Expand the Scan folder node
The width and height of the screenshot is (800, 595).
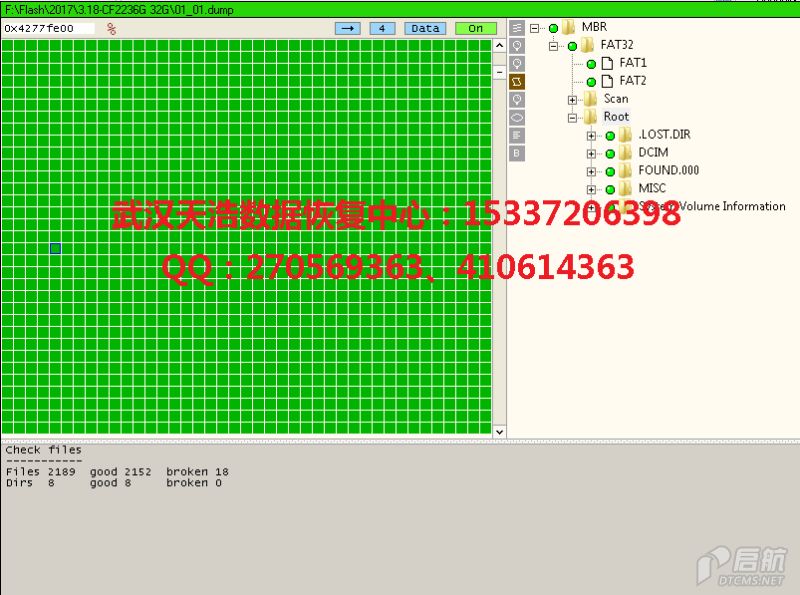(573, 99)
